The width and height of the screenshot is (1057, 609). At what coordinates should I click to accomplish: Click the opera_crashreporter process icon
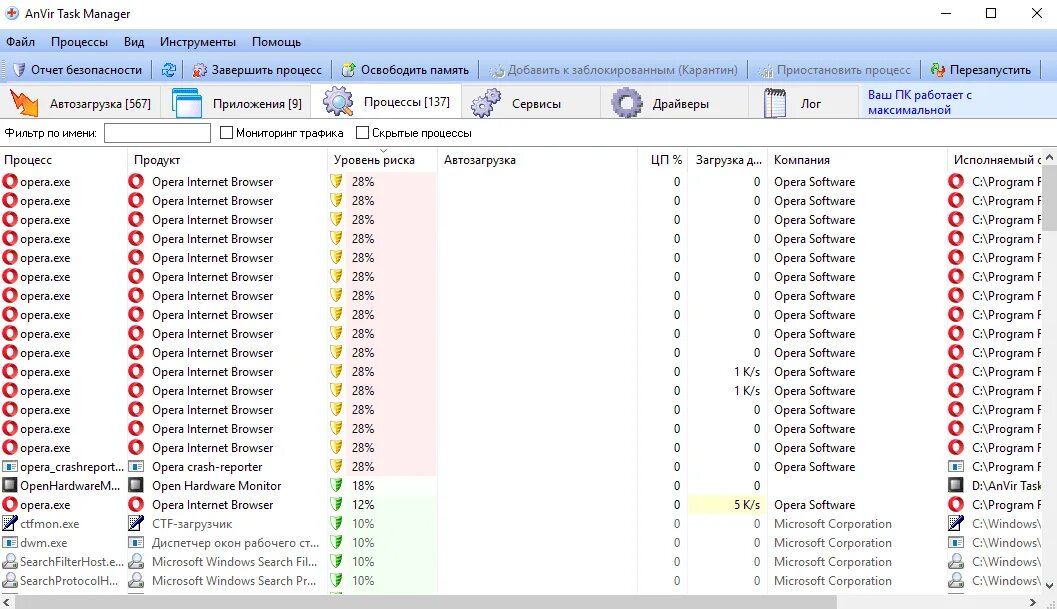click(9, 467)
